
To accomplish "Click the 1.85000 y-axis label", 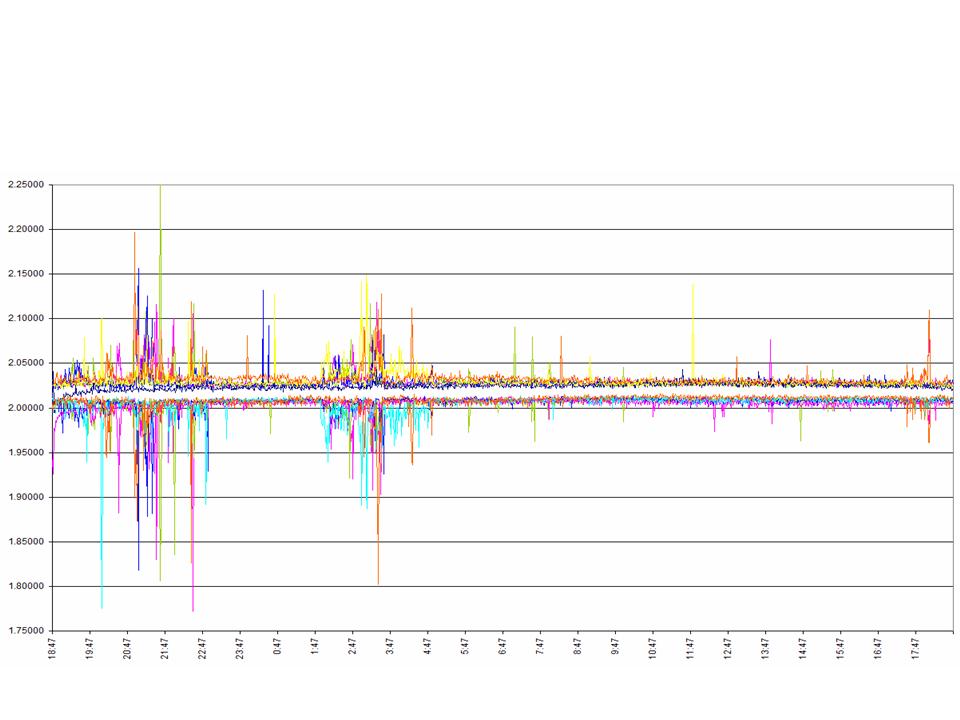I will point(26,542).
